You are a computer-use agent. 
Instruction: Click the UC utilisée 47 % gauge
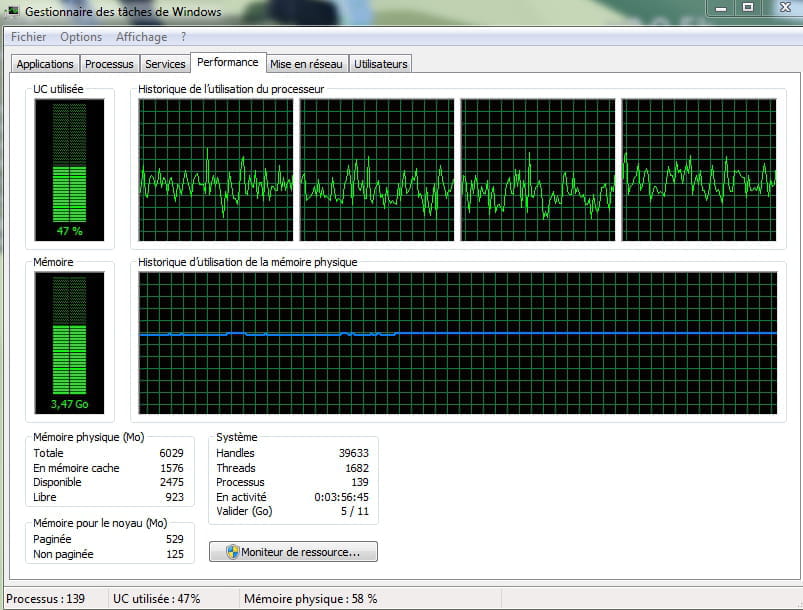pyautogui.click(x=69, y=170)
